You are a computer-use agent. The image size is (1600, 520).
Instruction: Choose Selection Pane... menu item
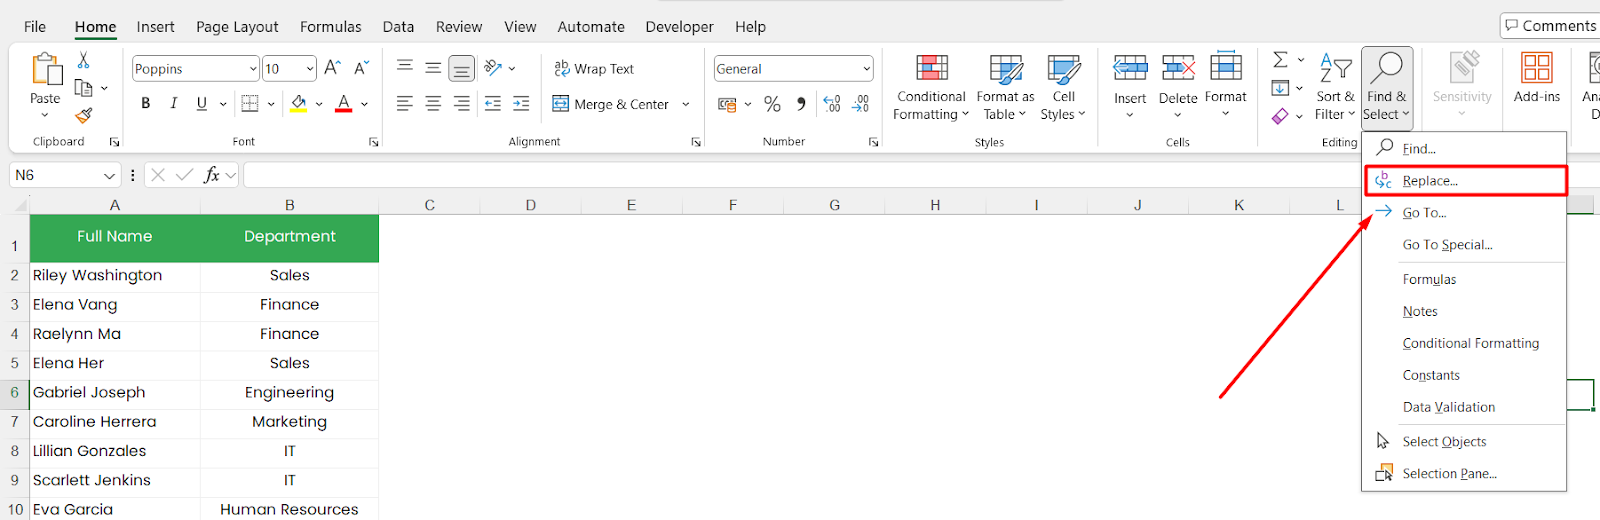pos(1464,474)
